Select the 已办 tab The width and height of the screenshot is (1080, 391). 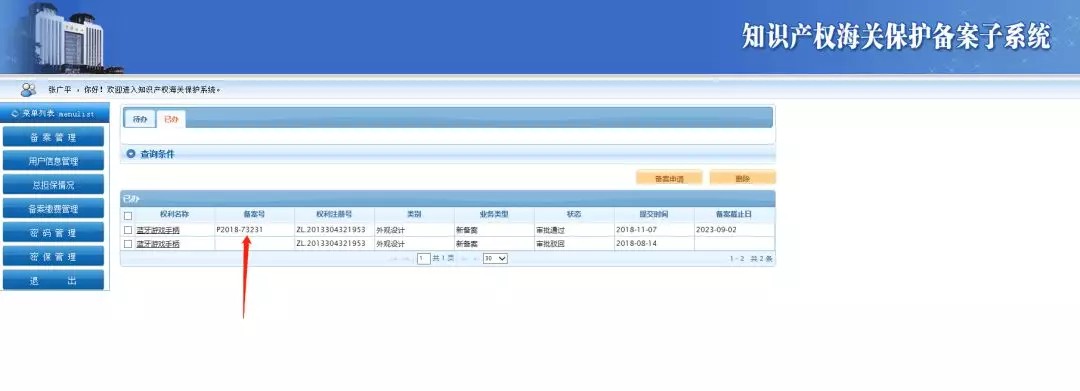click(x=171, y=119)
